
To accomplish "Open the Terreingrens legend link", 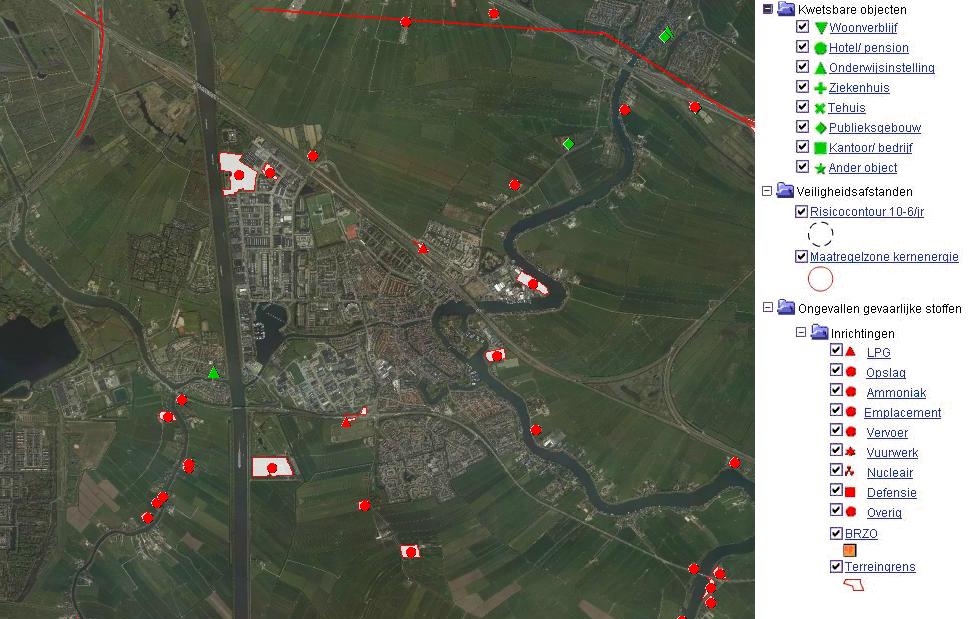I will click(x=880, y=566).
